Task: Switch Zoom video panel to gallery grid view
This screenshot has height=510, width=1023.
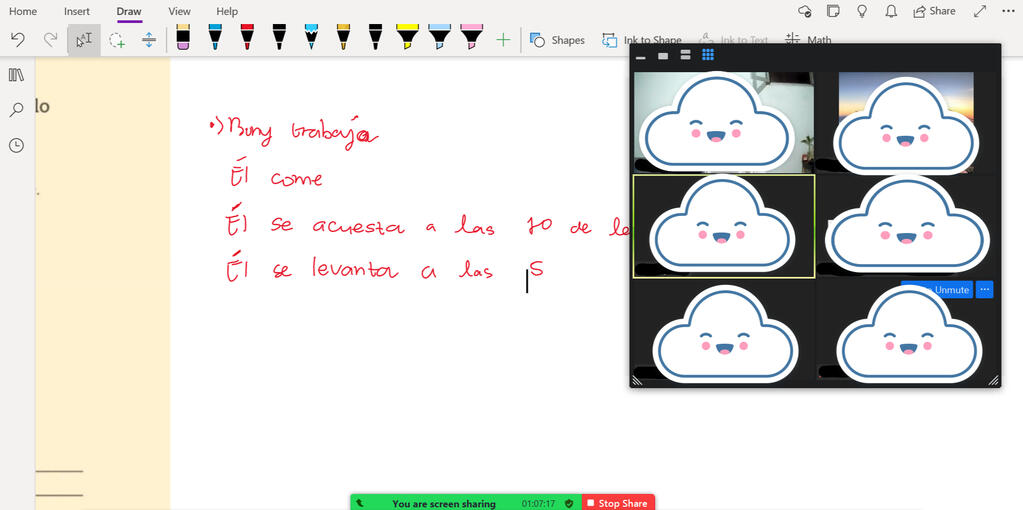Action: (x=708, y=55)
